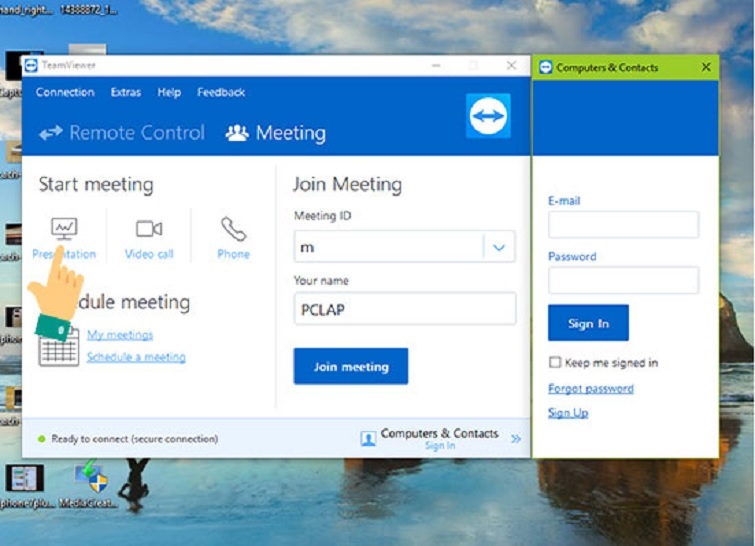The image size is (755, 546).
Task: Enable the Keep me signed in checkbox
Action: pos(555,362)
